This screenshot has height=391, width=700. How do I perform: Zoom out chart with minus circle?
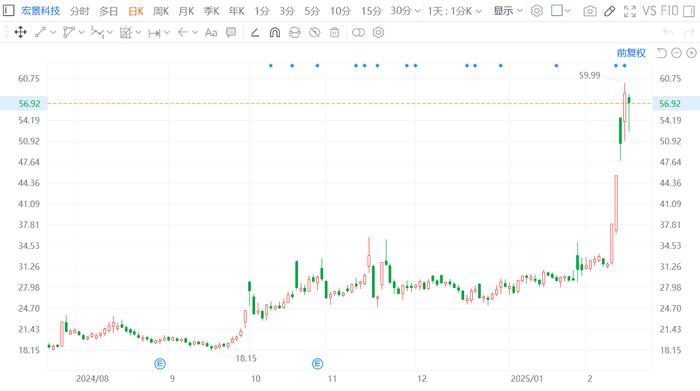coord(676,53)
